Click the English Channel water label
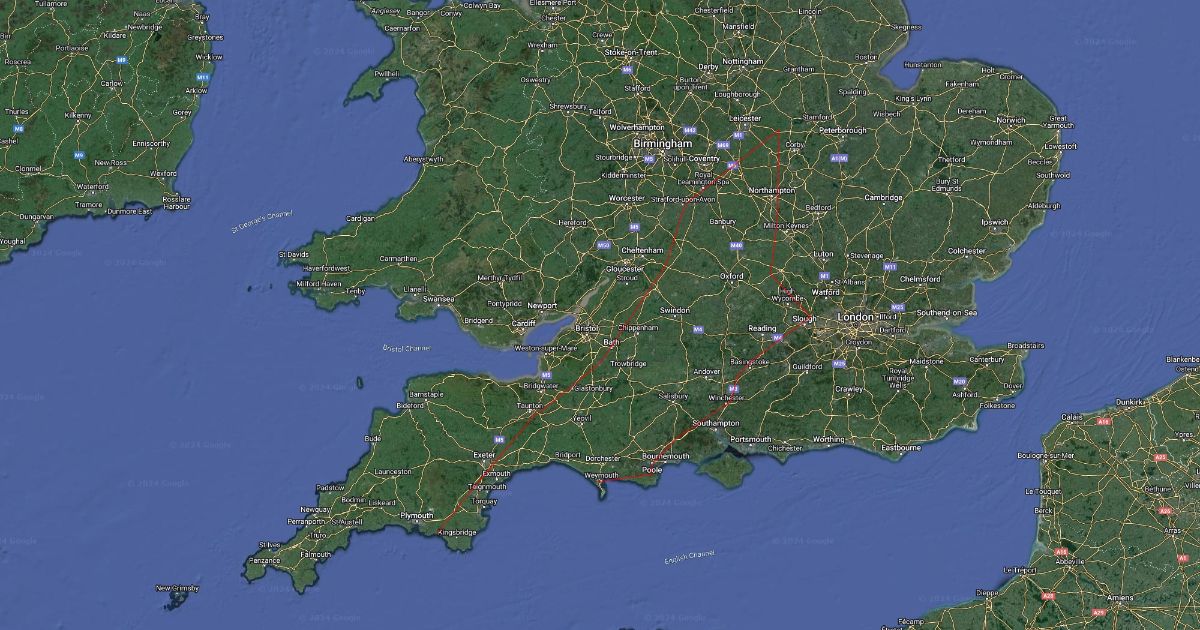 click(x=690, y=556)
